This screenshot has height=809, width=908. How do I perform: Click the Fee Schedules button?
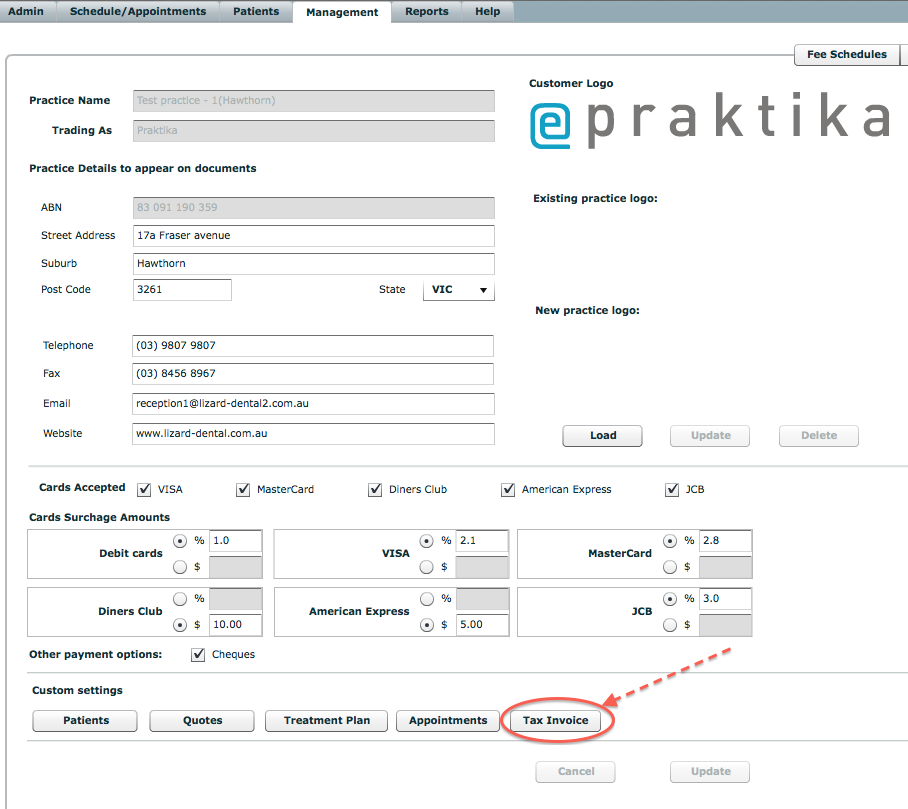point(847,54)
